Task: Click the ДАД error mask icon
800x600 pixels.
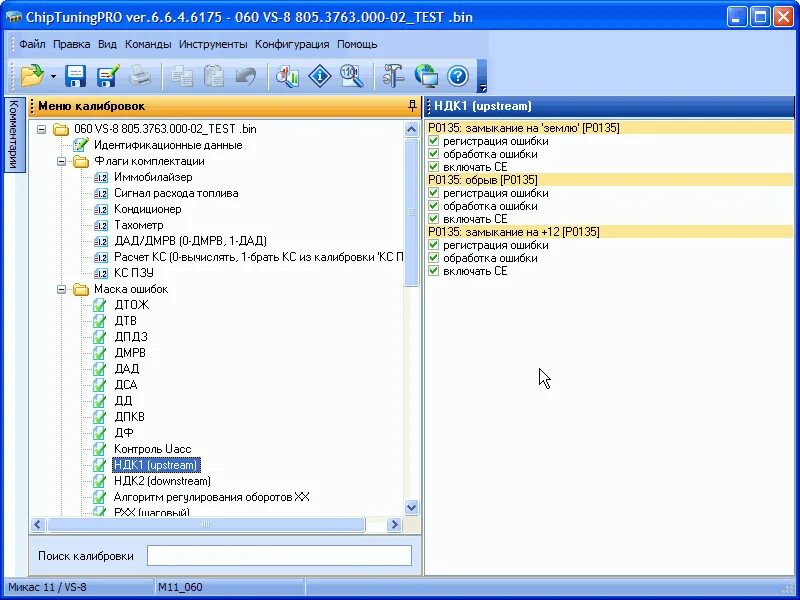Action: (x=99, y=369)
